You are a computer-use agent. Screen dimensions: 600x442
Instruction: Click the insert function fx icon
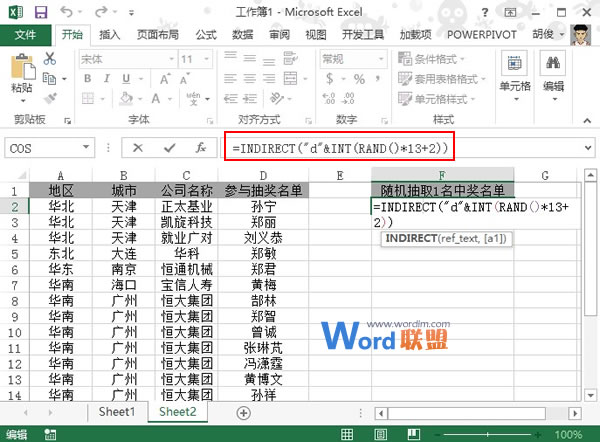[x=201, y=148]
